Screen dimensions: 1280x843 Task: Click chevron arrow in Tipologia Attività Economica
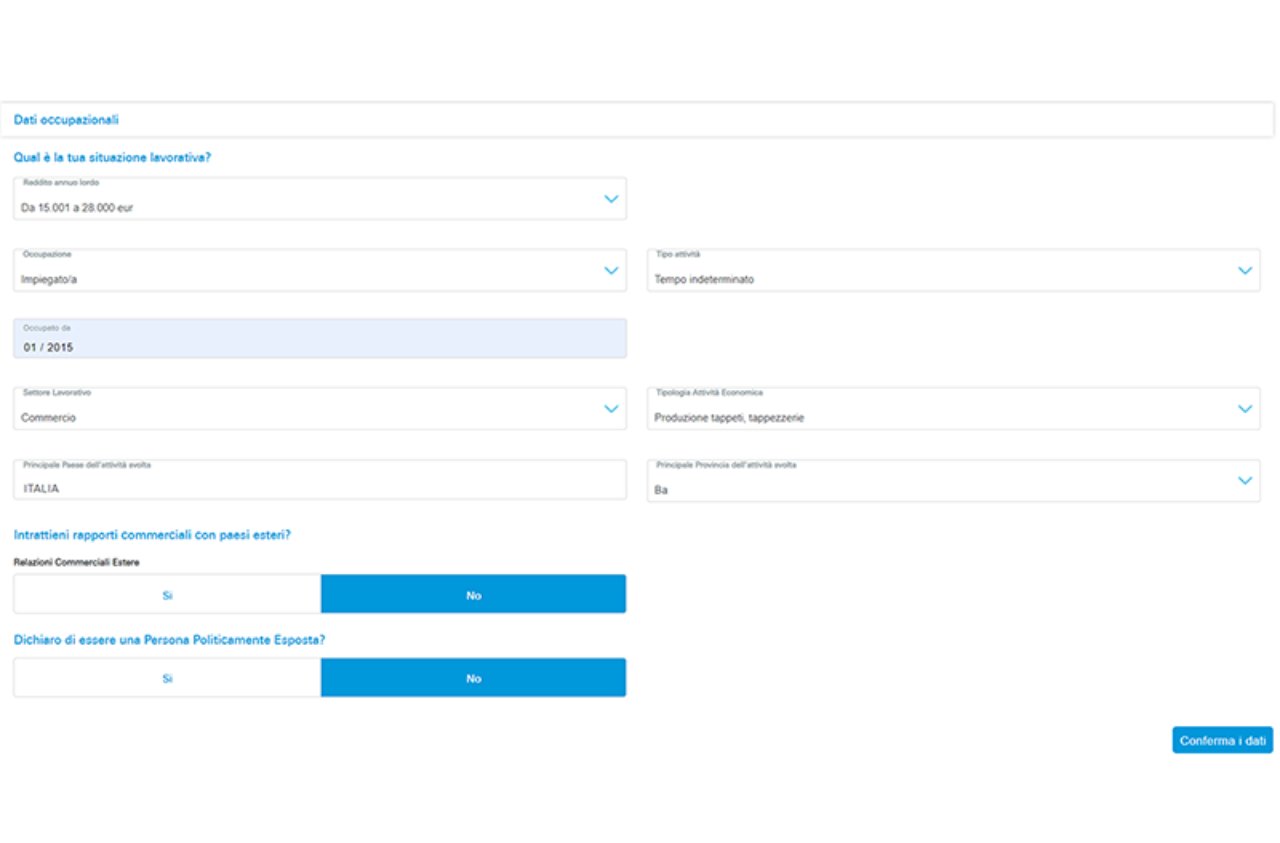[x=1244, y=408]
